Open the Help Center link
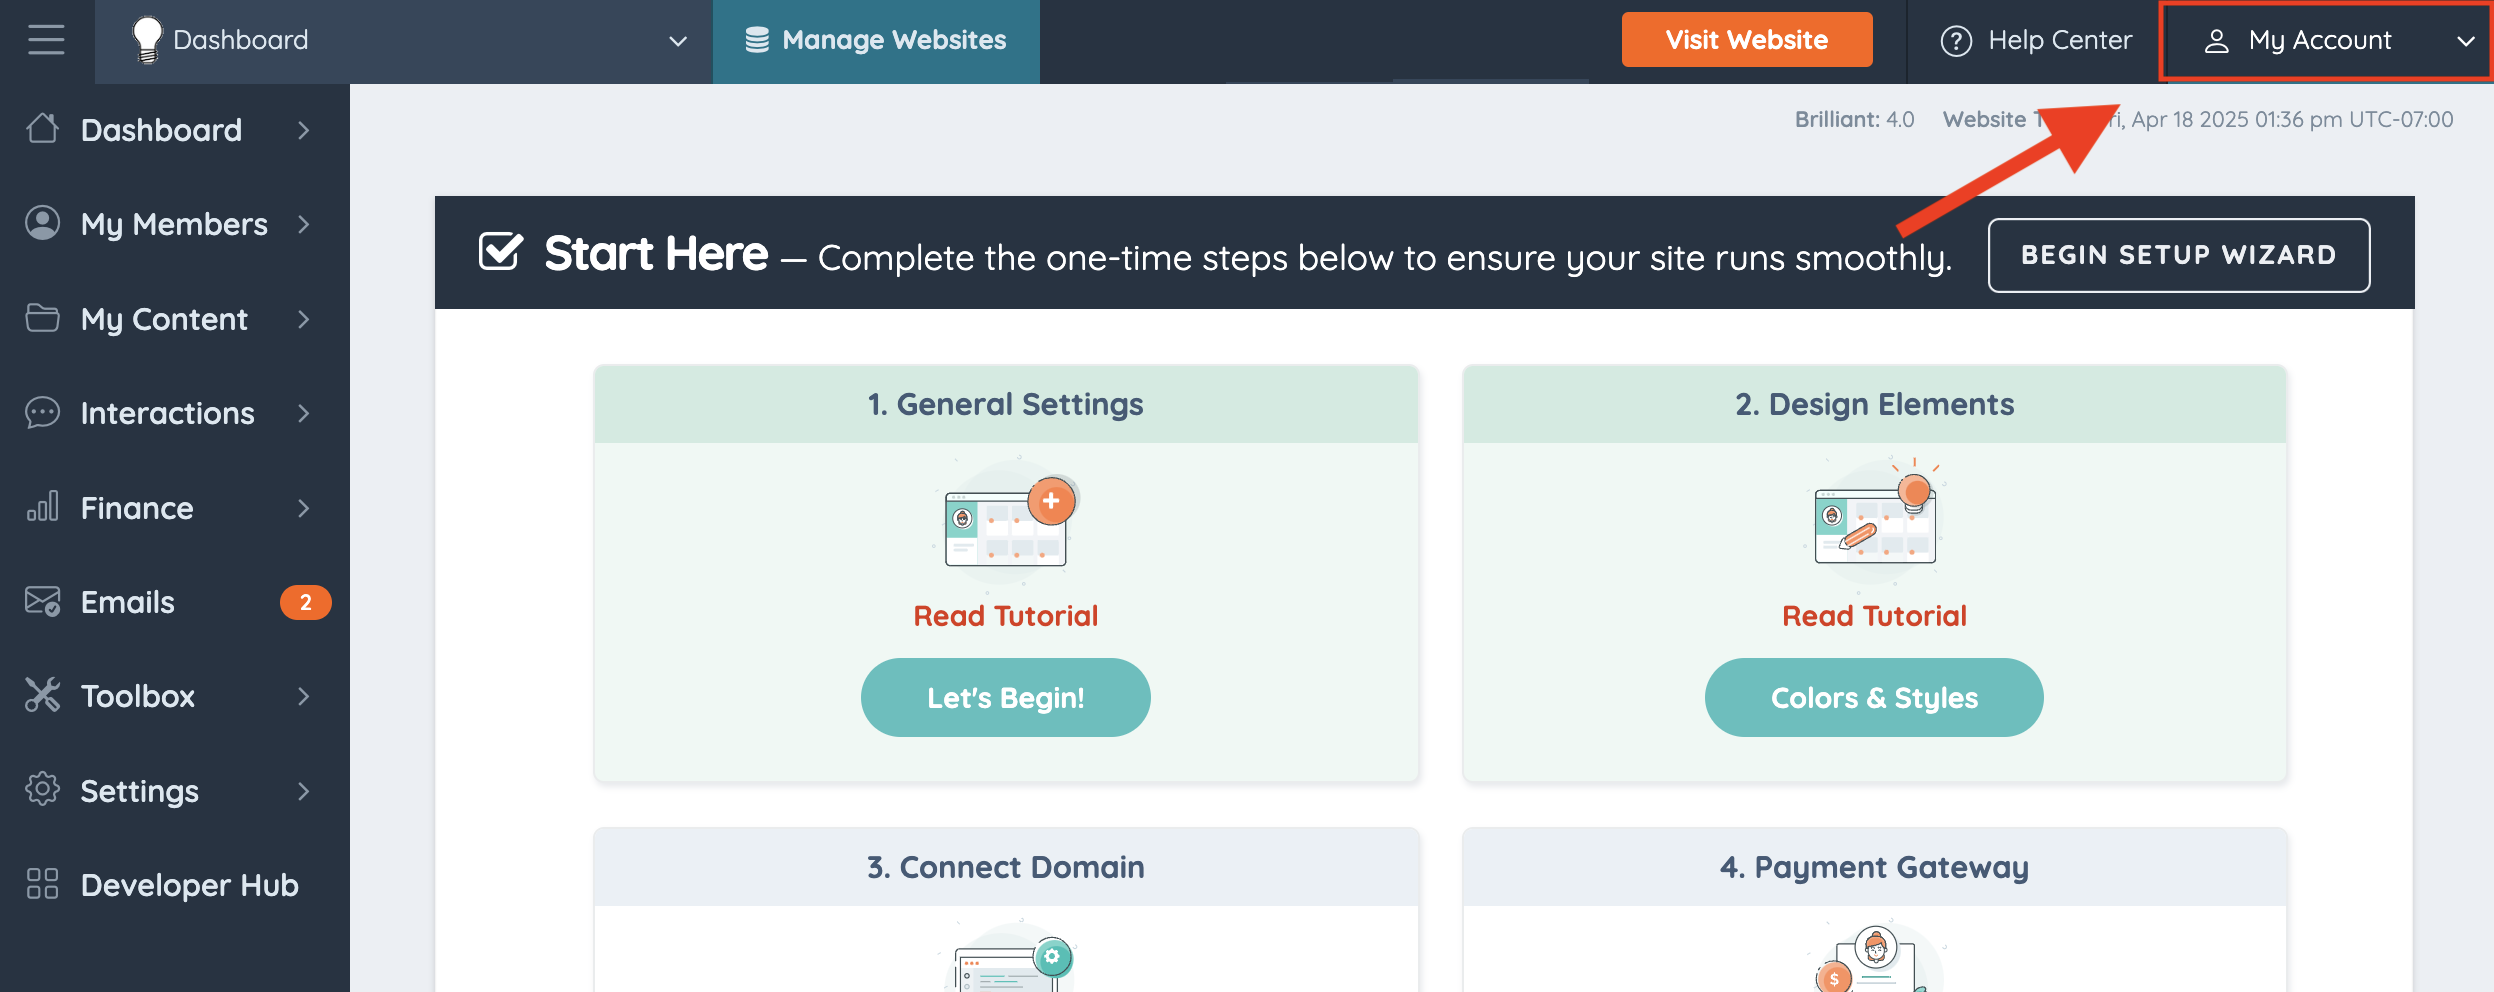Viewport: 2494px width, 992px height. pyautogui.click(x=2036, y=41)
